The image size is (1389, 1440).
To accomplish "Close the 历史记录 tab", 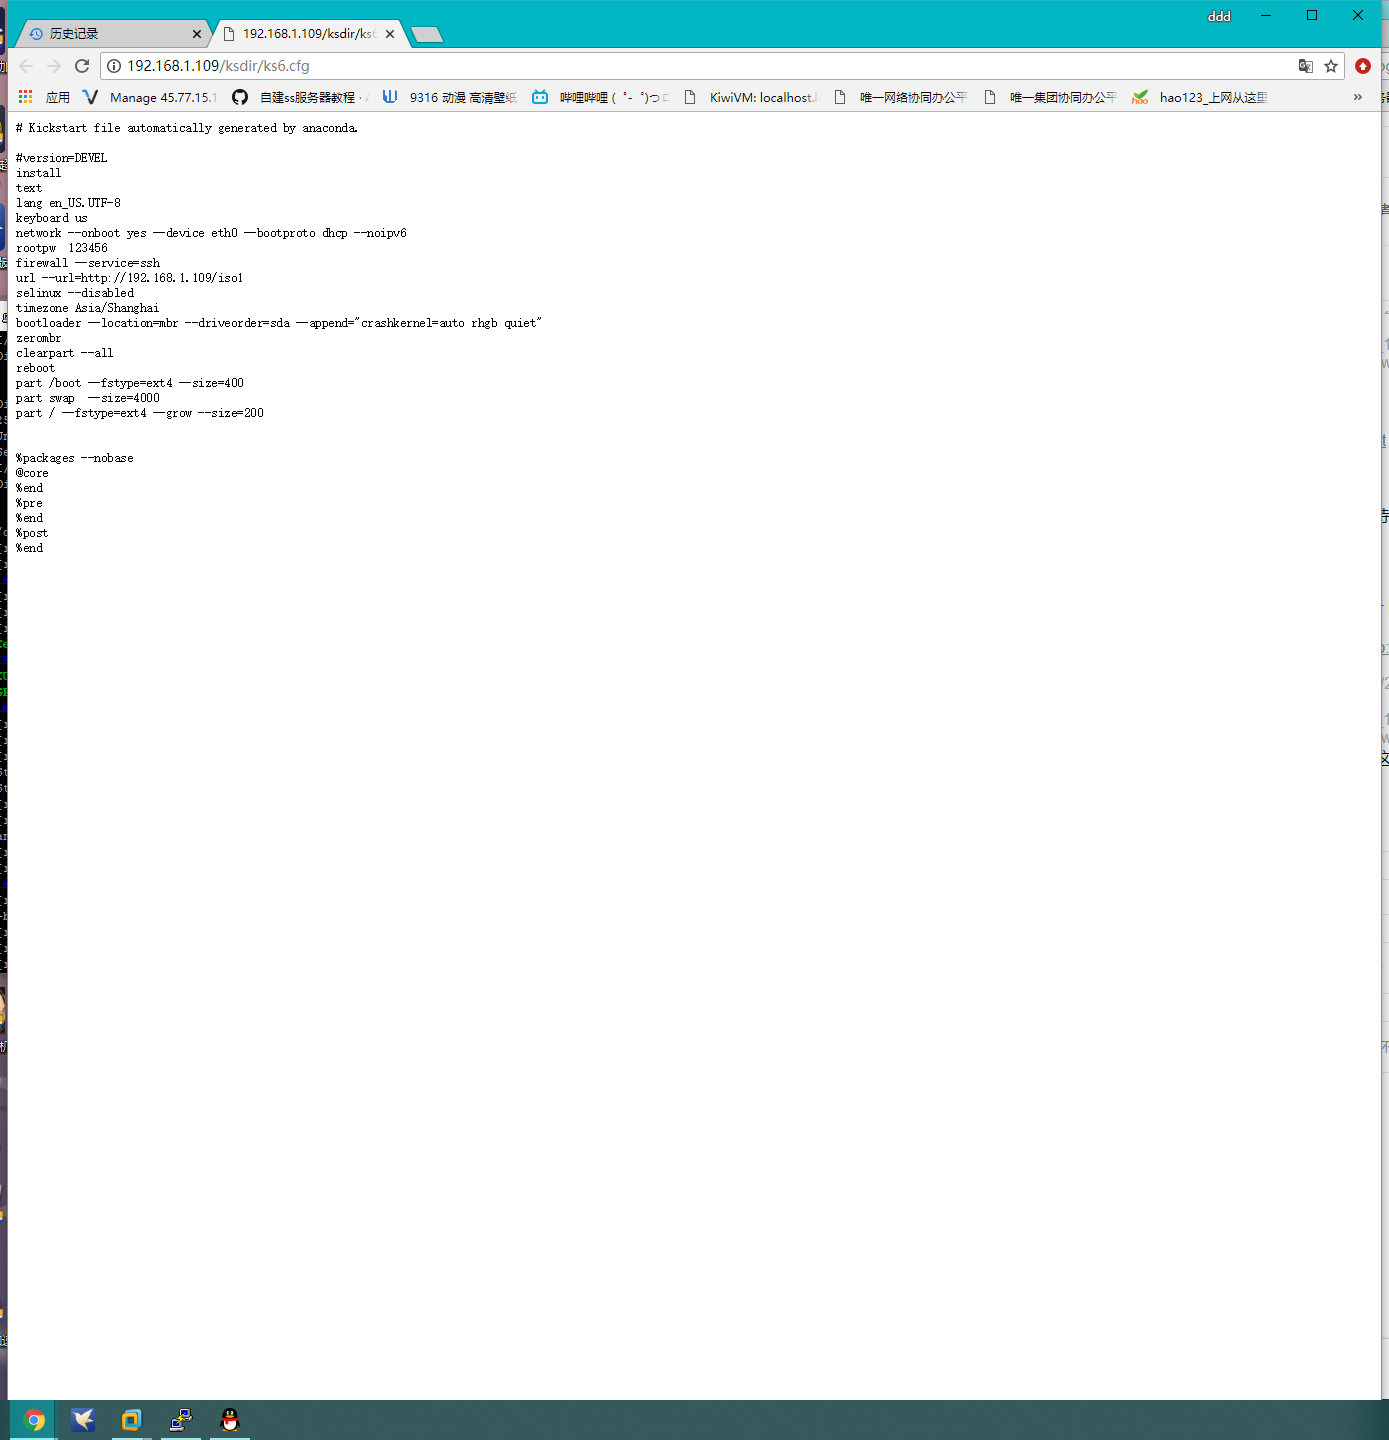I will point(197,34).
